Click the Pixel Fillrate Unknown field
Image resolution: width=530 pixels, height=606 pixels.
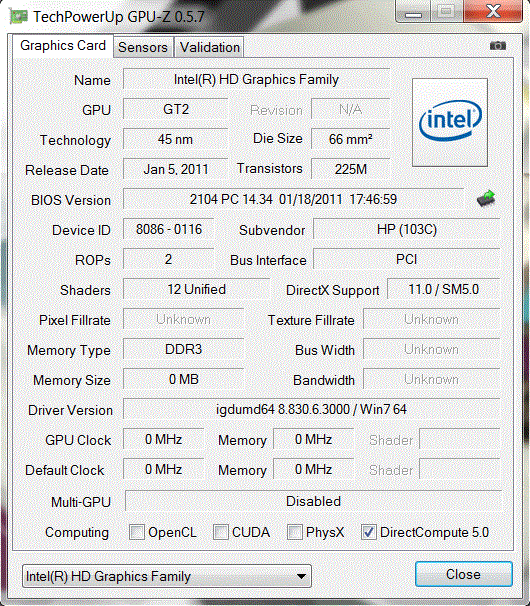coord(184,319)
